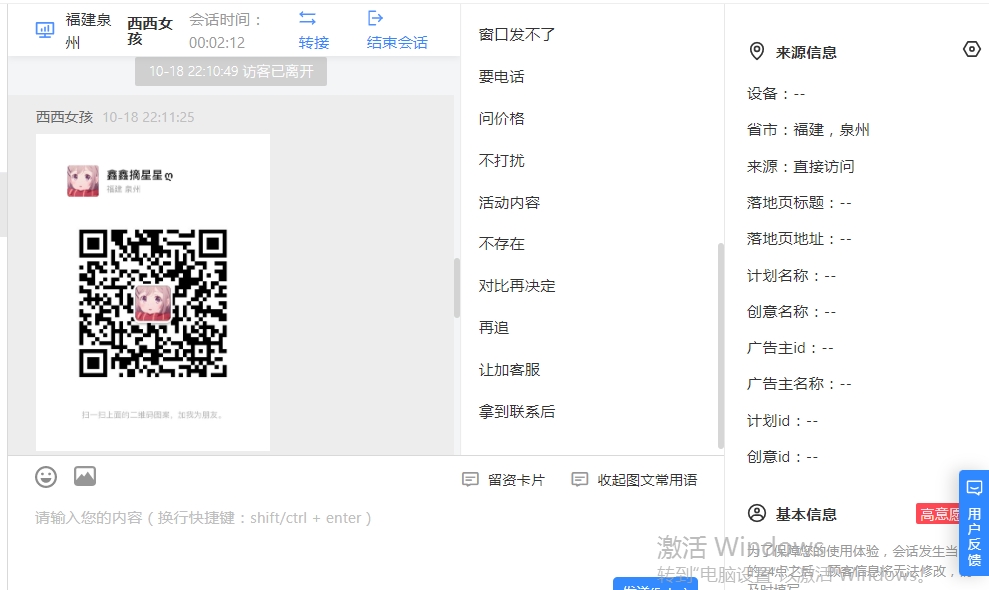Open the 留资卡片 card option

point(503,480)
